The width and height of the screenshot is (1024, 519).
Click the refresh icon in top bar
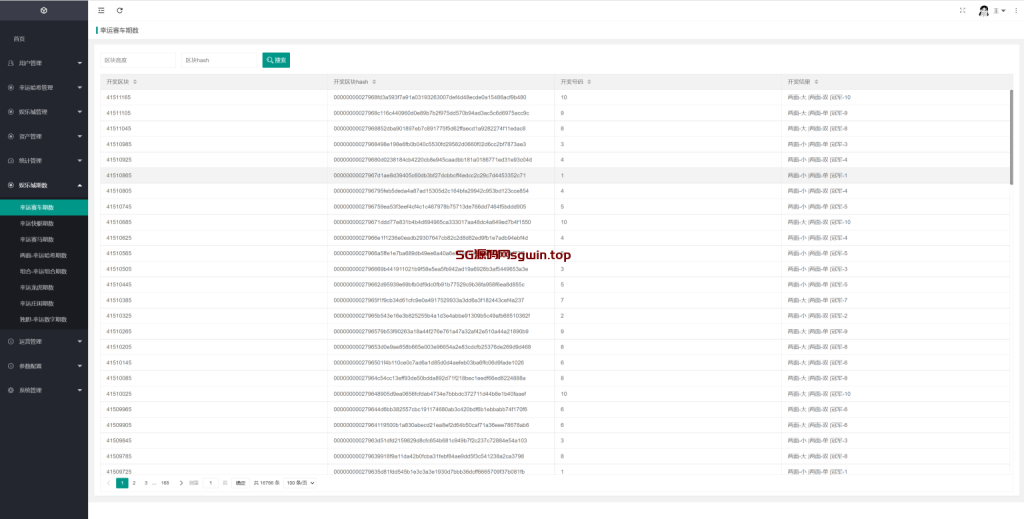[x=120, y=10]
